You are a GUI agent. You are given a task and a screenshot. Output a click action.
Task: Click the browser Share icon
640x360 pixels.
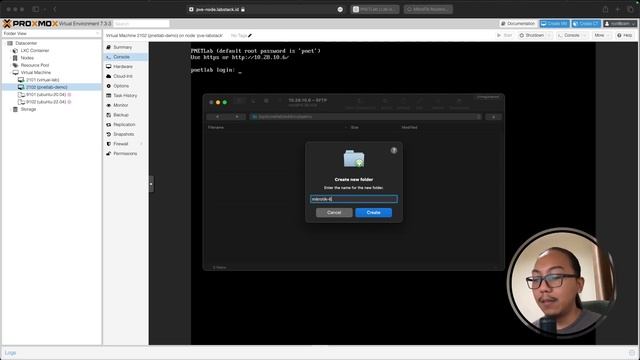605,9
